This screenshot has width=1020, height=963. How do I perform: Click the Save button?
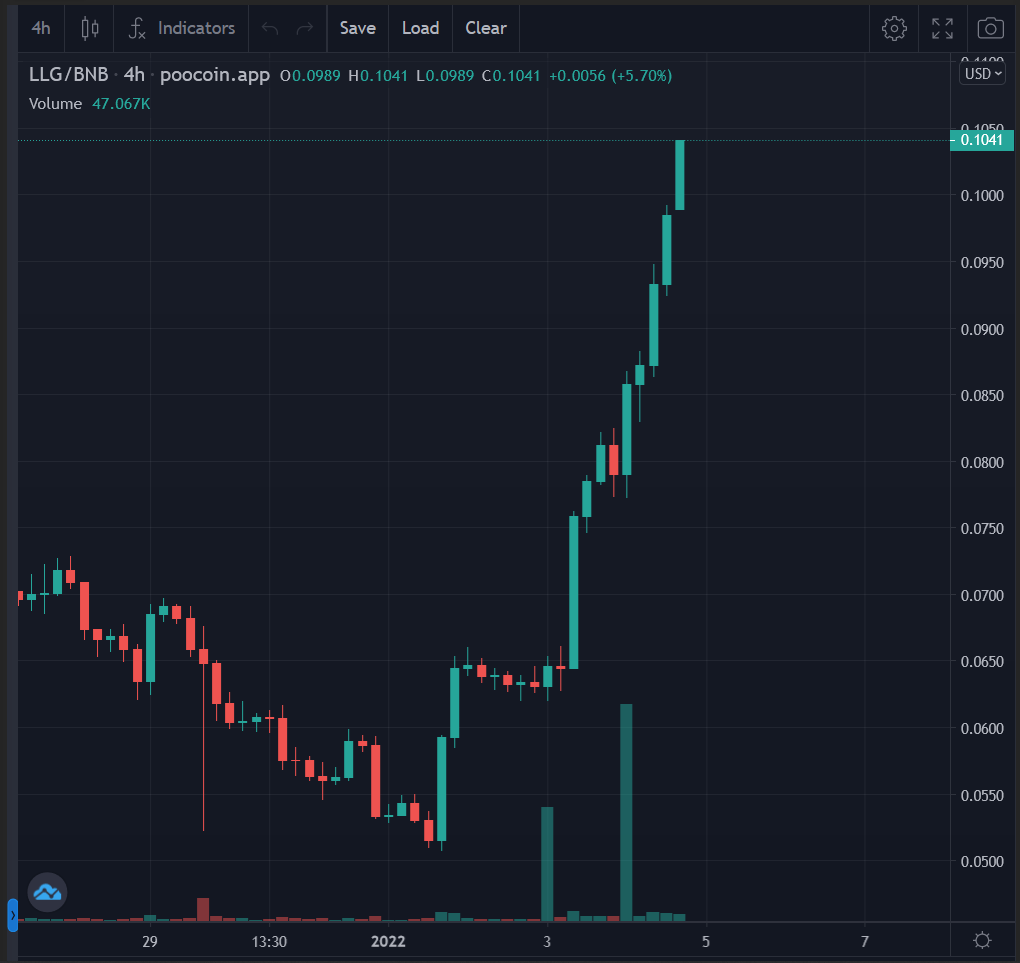[x=358, y=28]
